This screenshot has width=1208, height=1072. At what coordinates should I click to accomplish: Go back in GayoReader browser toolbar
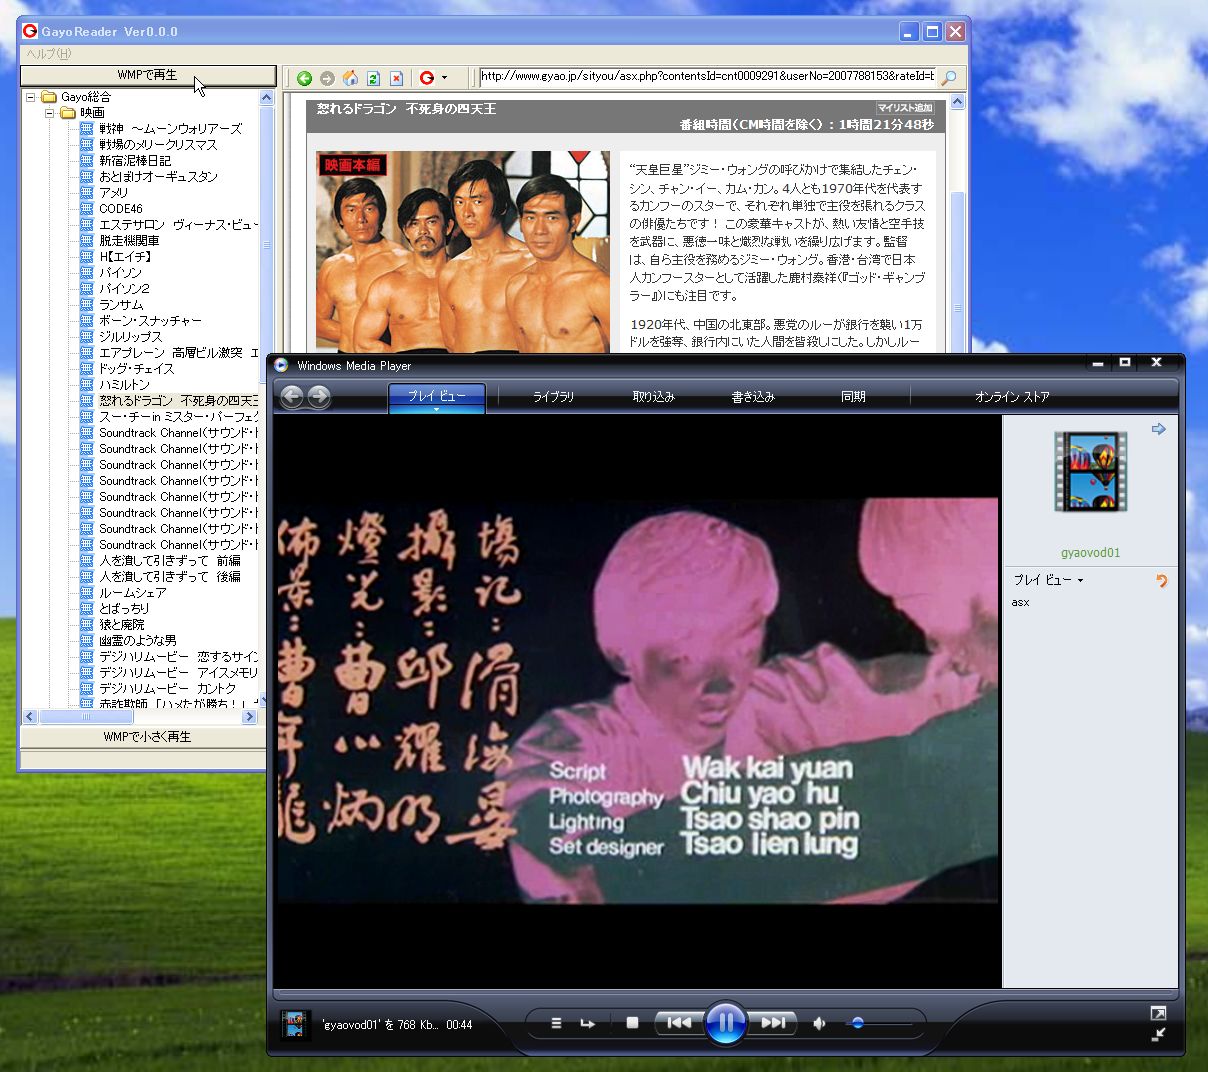pyautogui.click(x=304, y=78)
